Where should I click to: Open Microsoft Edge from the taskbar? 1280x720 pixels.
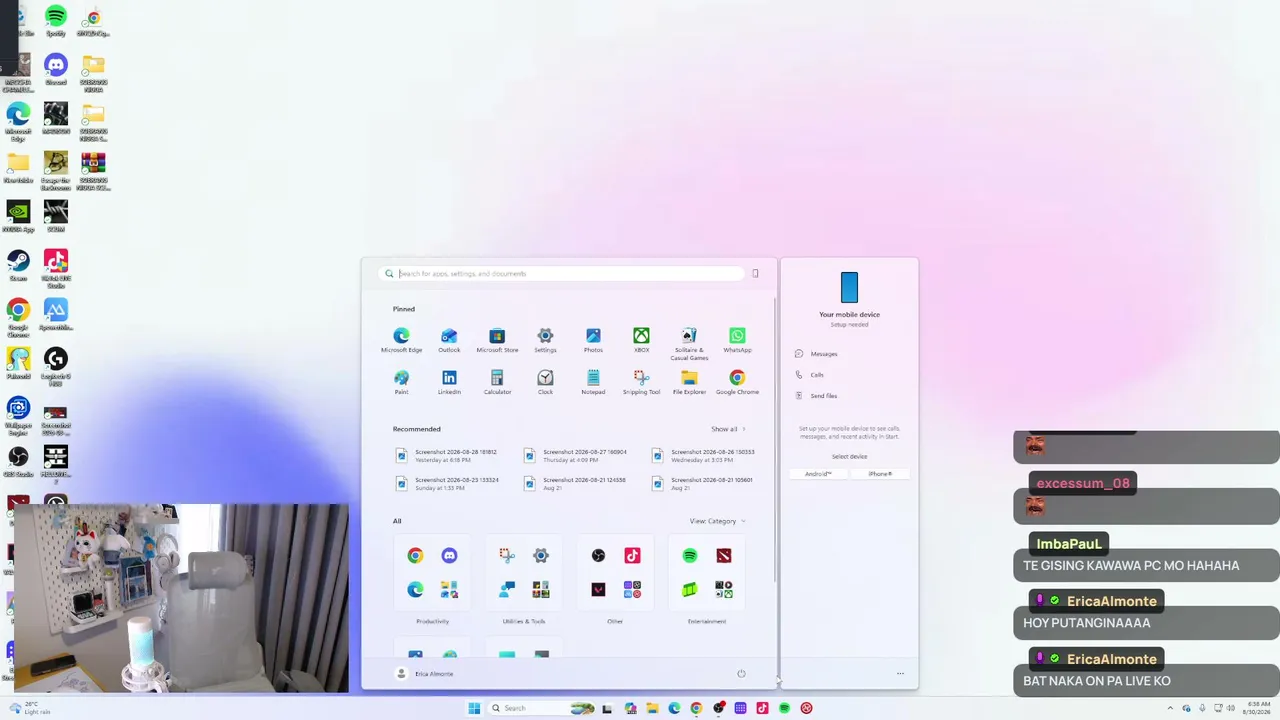(674, 708)
